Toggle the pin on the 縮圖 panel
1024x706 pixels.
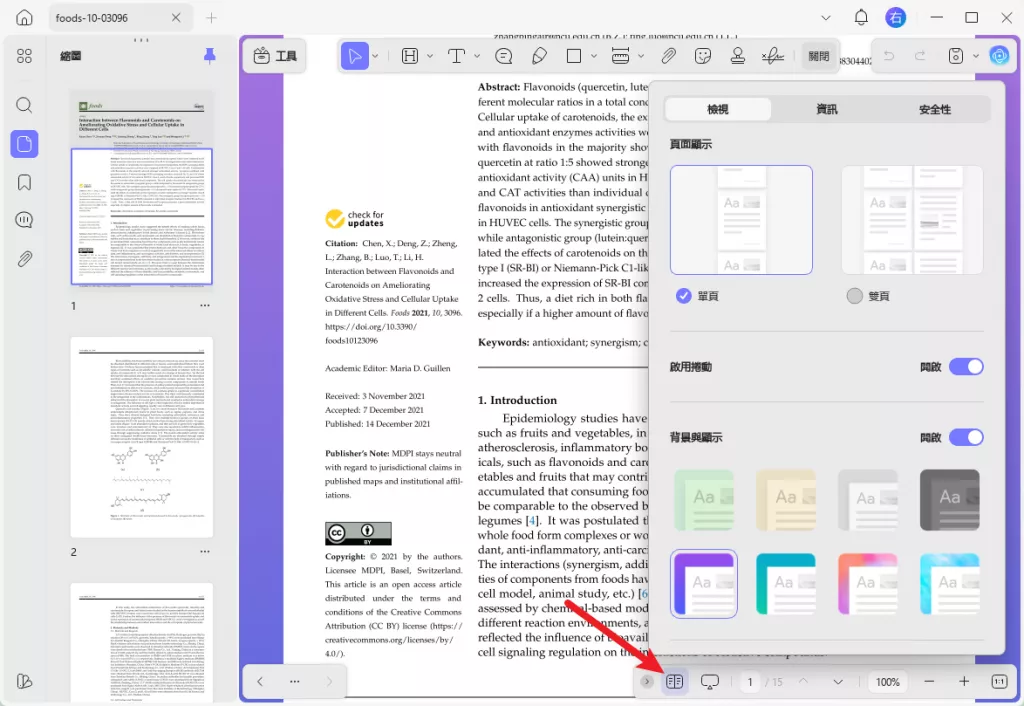(210, 56)
